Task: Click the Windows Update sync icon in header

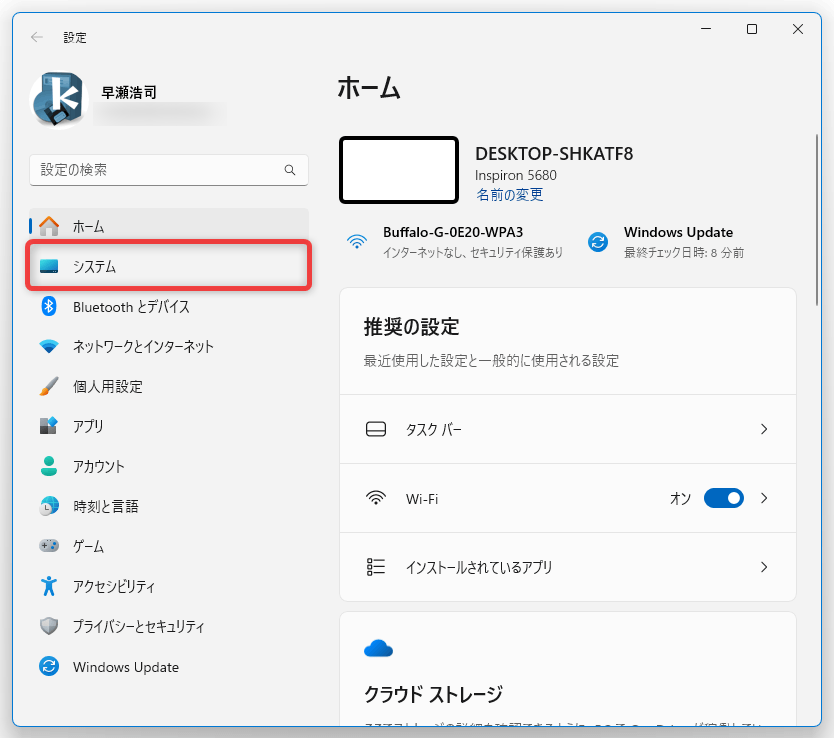Action: click(598, 242)
